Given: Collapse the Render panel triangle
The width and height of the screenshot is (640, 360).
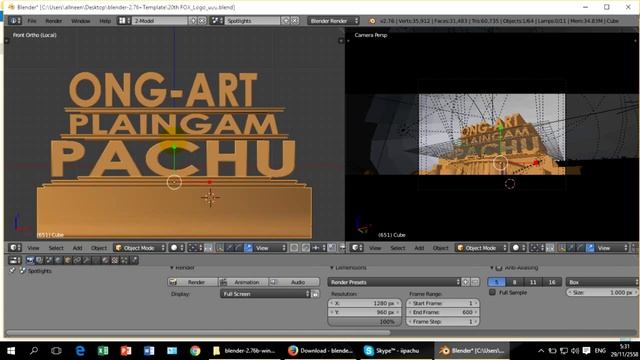Looking at the screenshot, I should pyautogui.click(x=171, y=268).
